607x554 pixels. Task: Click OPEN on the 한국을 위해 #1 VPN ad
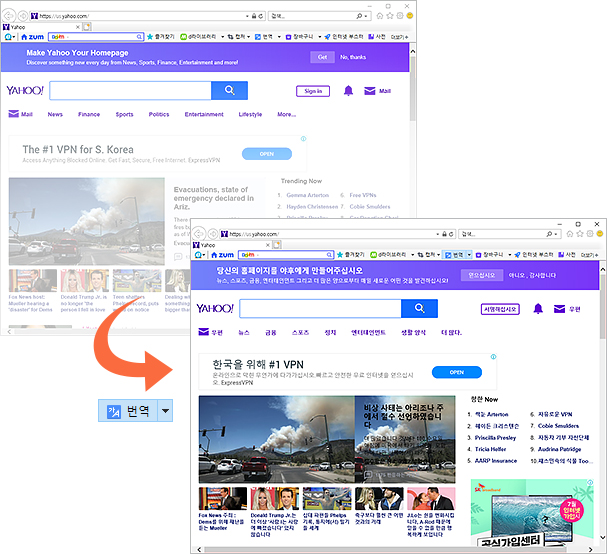(457, 372)
